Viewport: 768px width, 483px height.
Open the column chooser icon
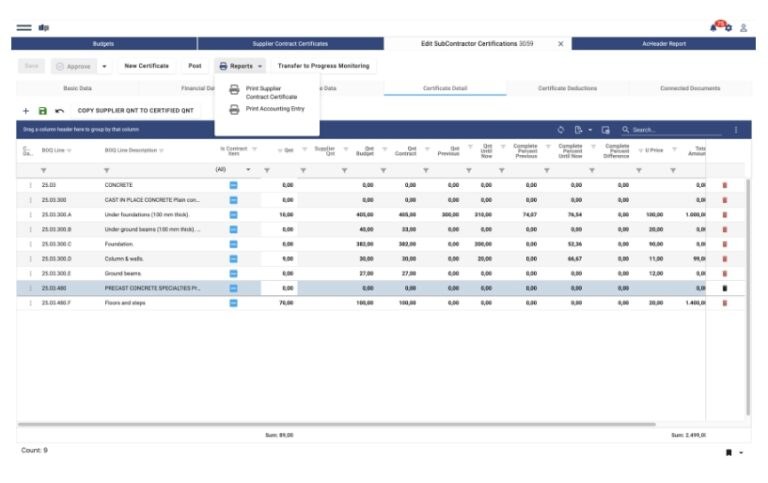click(605, 130)
